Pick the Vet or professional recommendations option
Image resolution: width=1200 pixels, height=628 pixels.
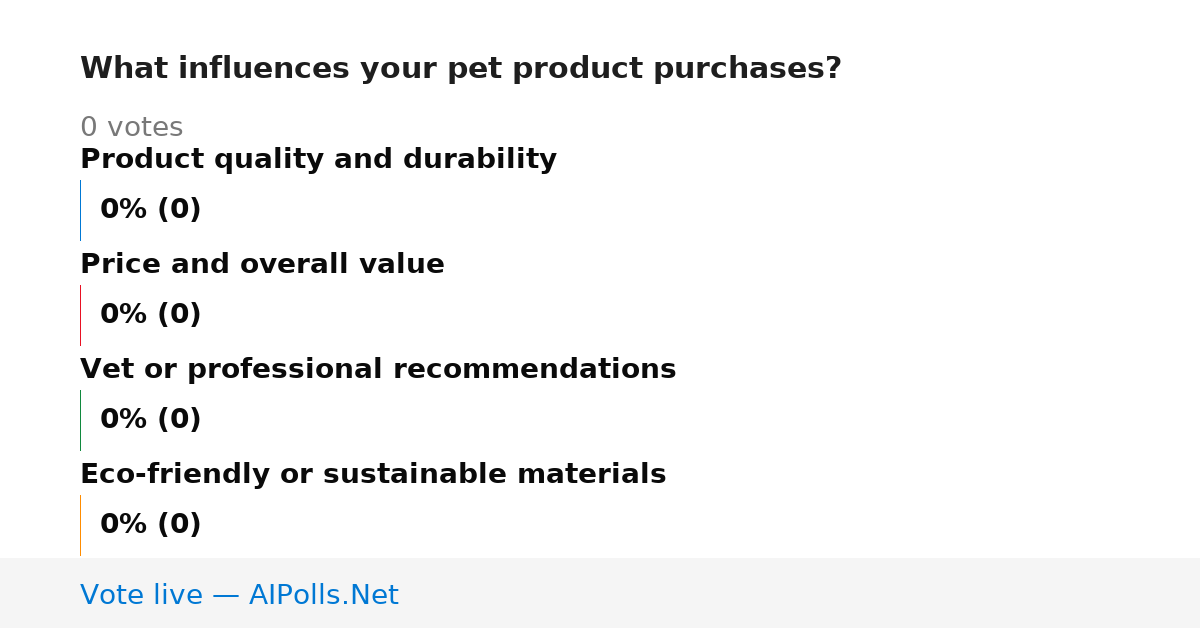378,370
